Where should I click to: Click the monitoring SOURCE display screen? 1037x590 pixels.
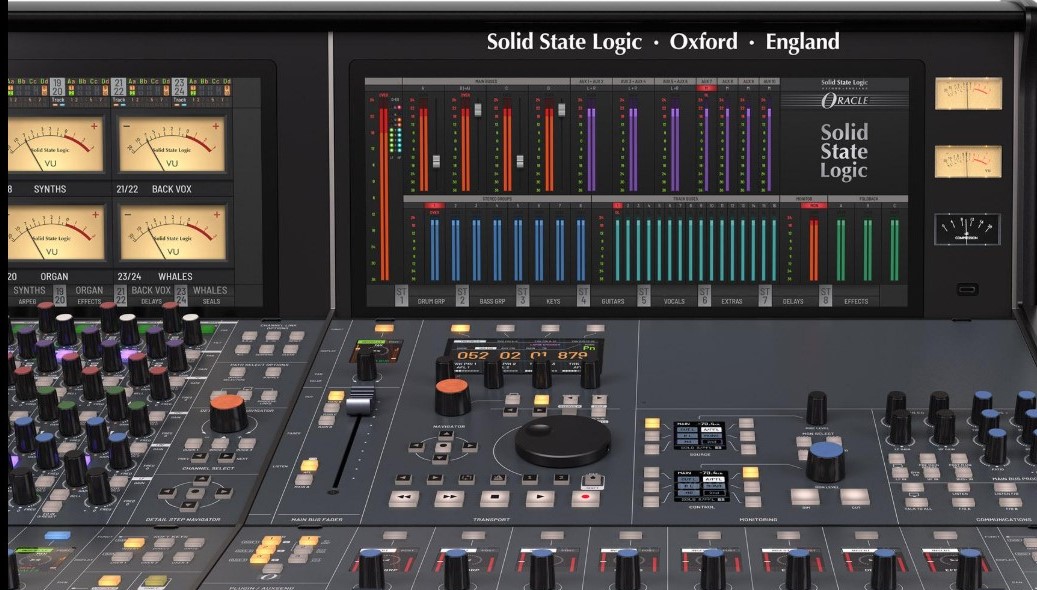tap(699, 435)
